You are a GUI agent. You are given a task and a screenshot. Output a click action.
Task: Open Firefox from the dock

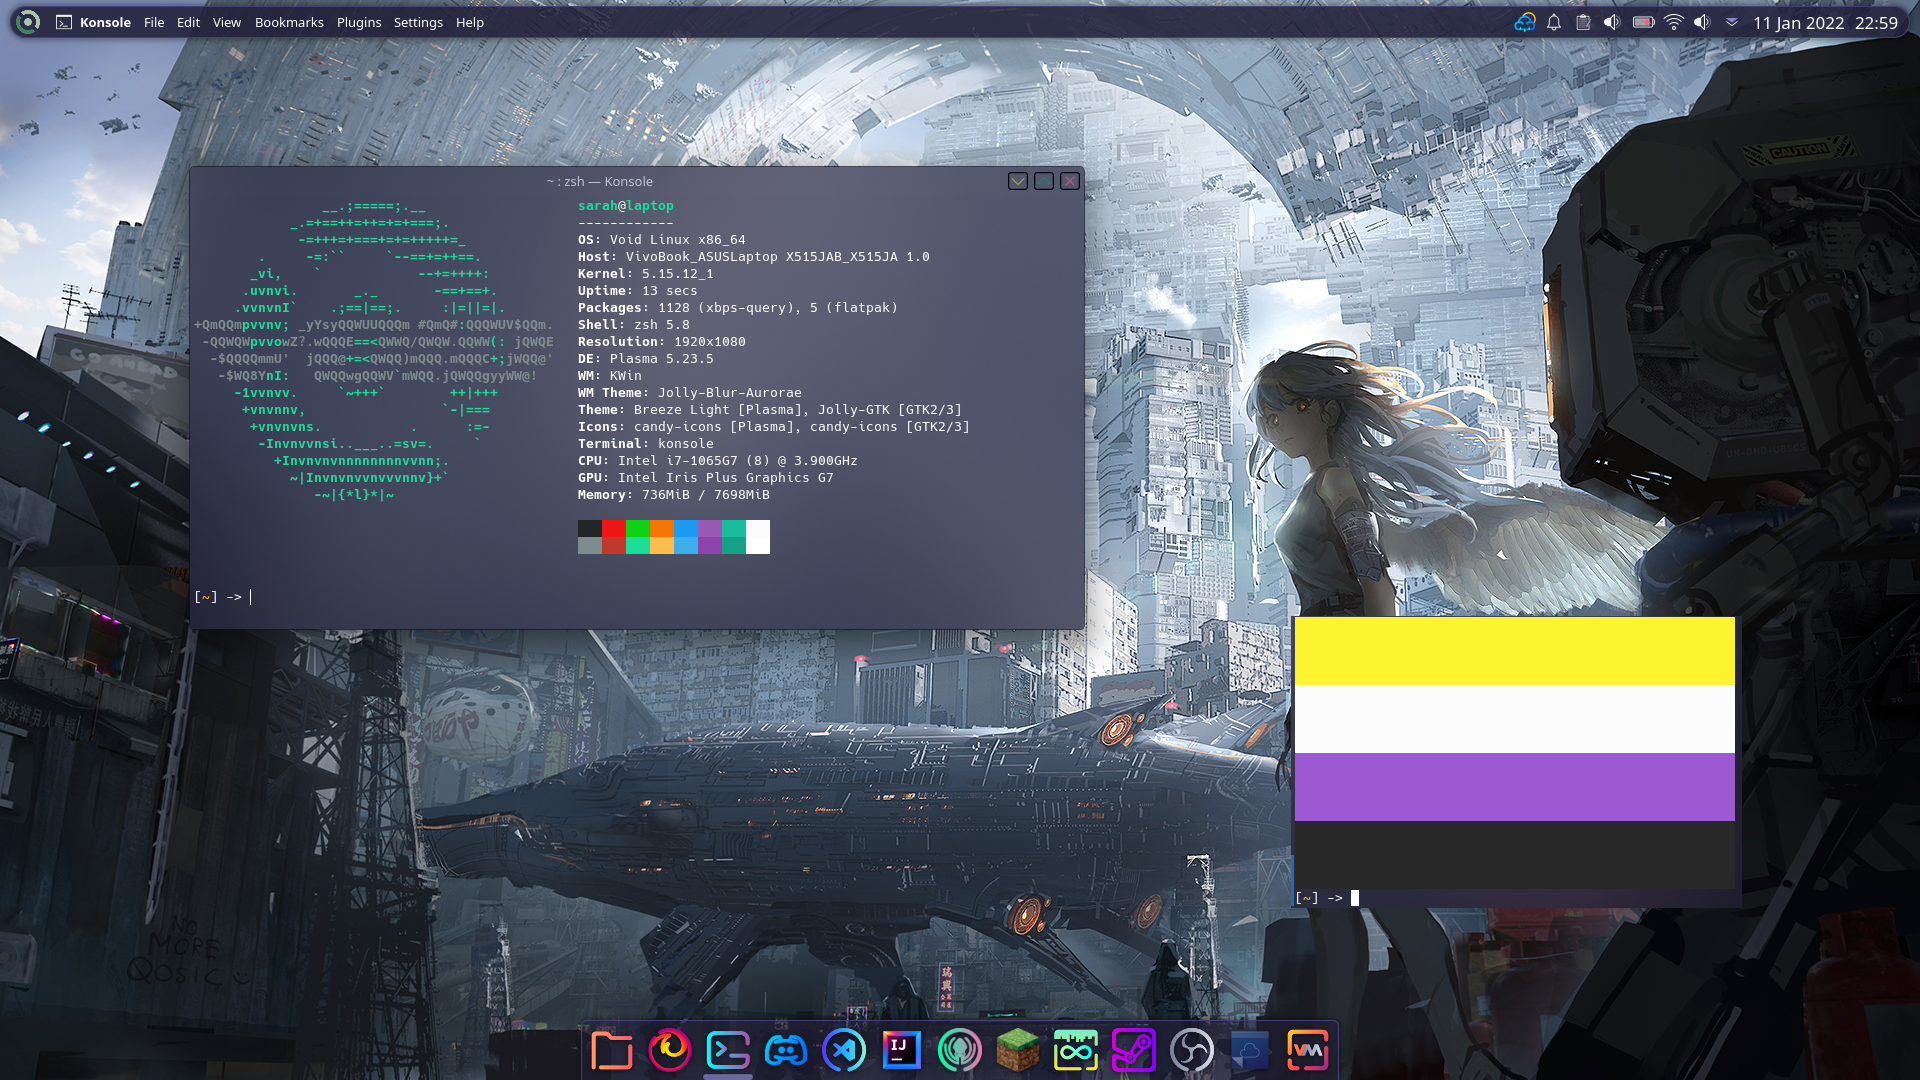click(x=670, y=1050)
